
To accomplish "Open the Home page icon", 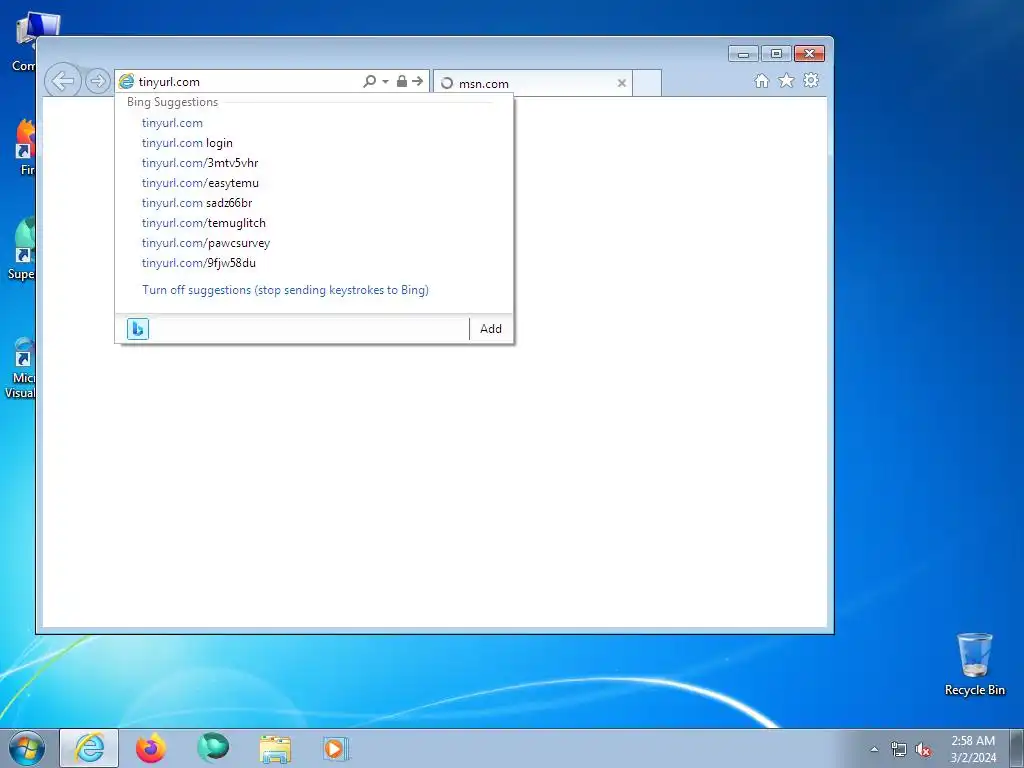I will [x=761, y=80].
